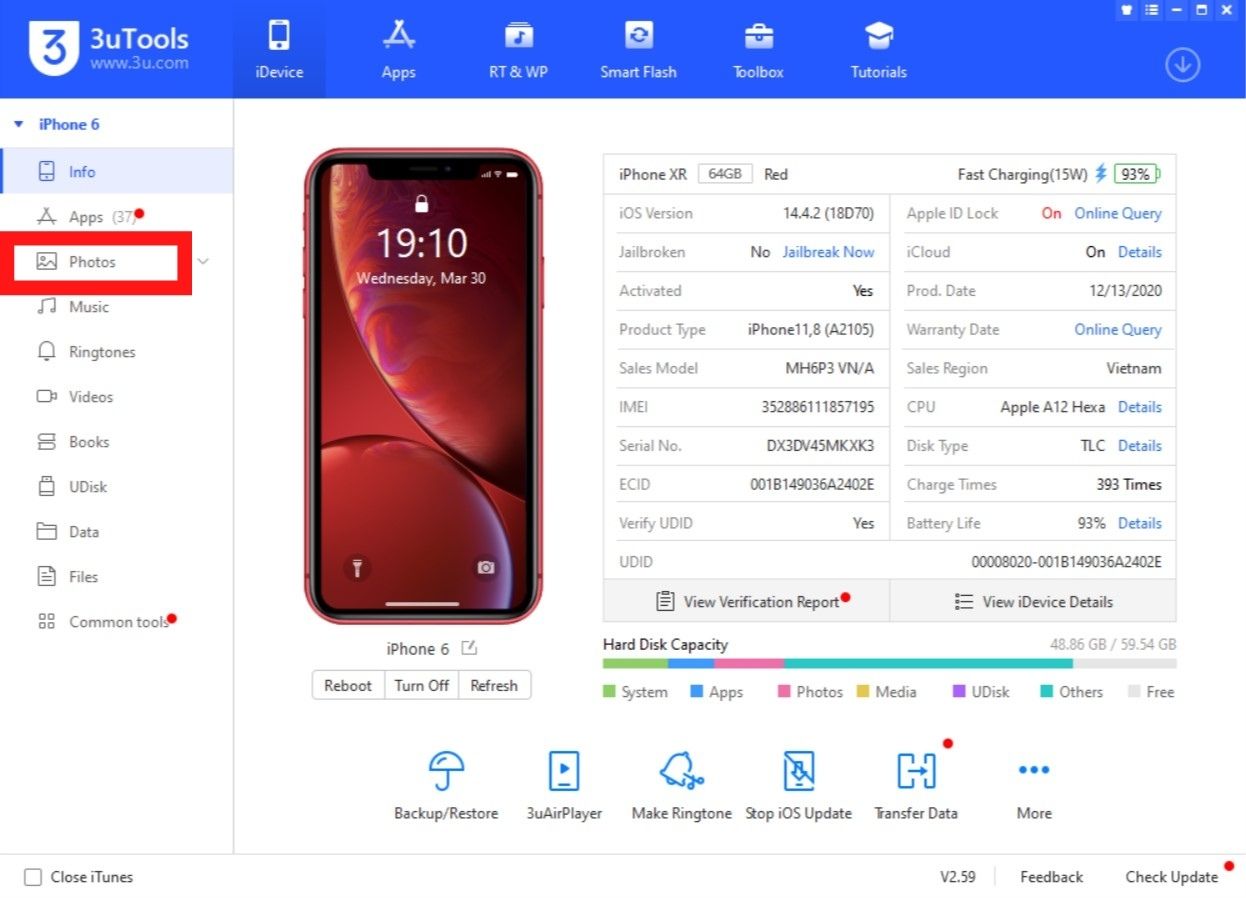Viewport: 1246px width, 898px height.
Task: Open the title bar list menu icon
Action: coord(1152,9)
